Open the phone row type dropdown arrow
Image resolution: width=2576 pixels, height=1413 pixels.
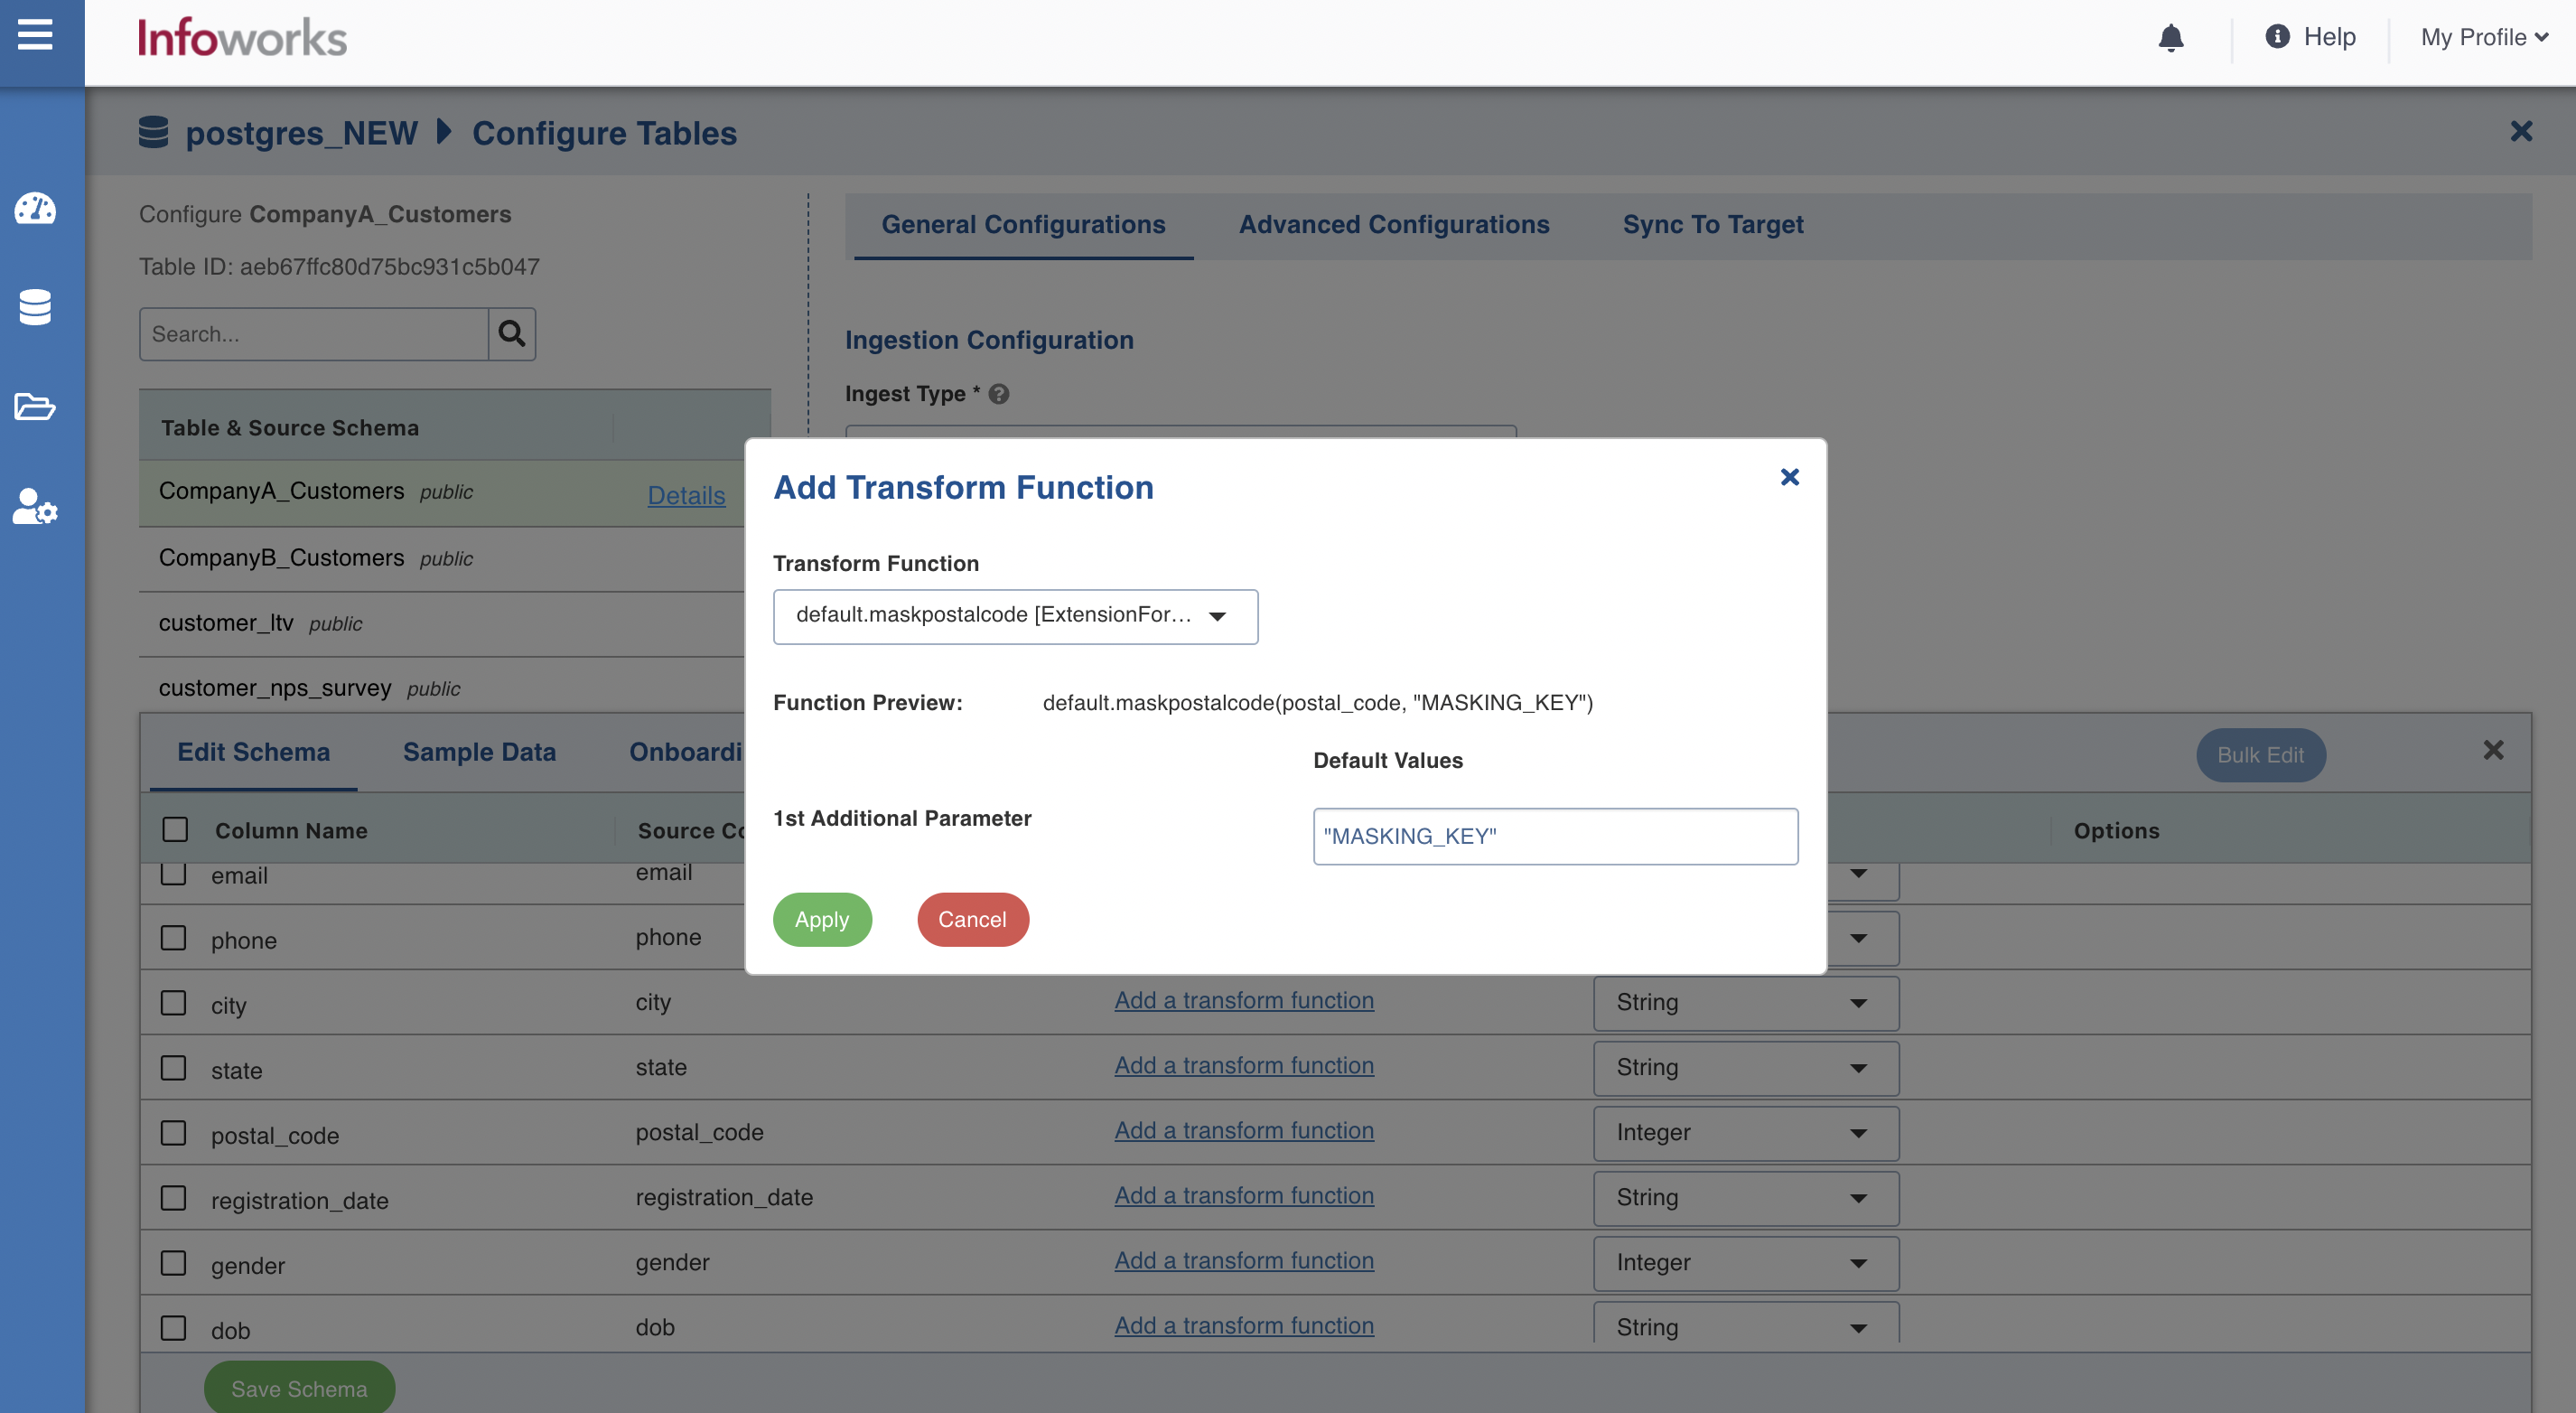click(x=1859, y=938)
